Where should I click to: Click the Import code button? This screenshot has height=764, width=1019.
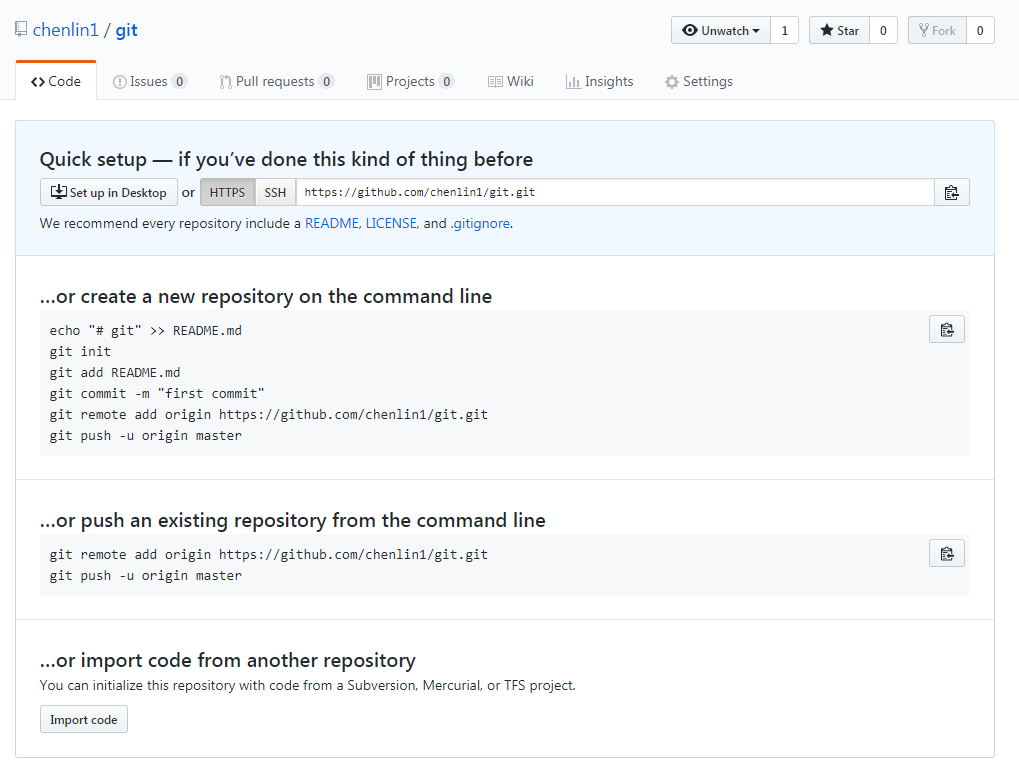(x=84, y=719)
